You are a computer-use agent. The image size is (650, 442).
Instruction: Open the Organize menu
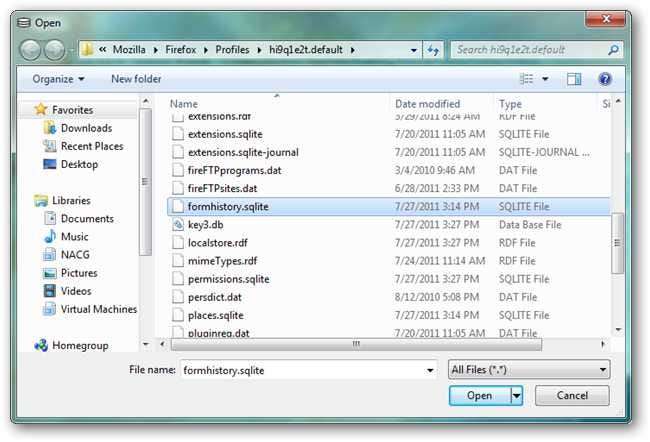[58, 79]
